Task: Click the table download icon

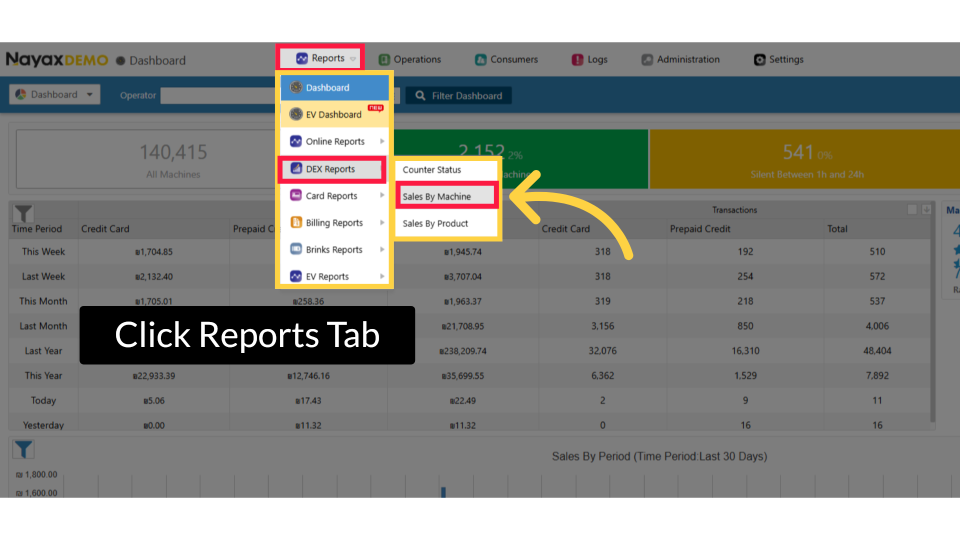Action: [x=926, y=209]
